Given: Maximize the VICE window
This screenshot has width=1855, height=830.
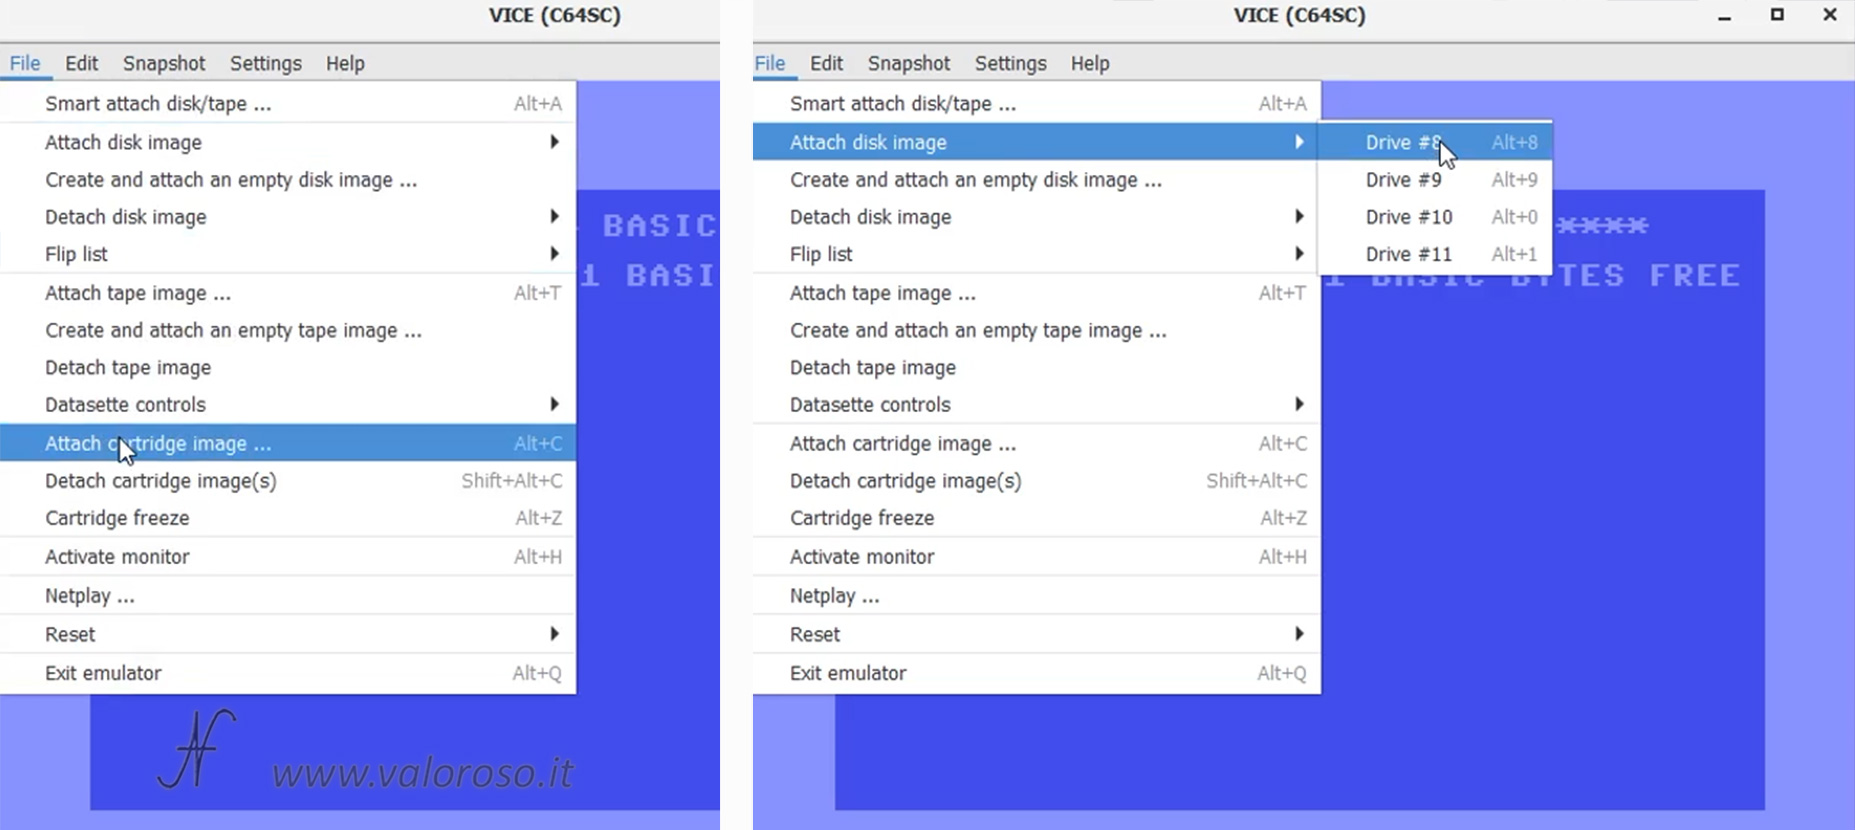Looking at the screenshot, I should point(1777,15).
